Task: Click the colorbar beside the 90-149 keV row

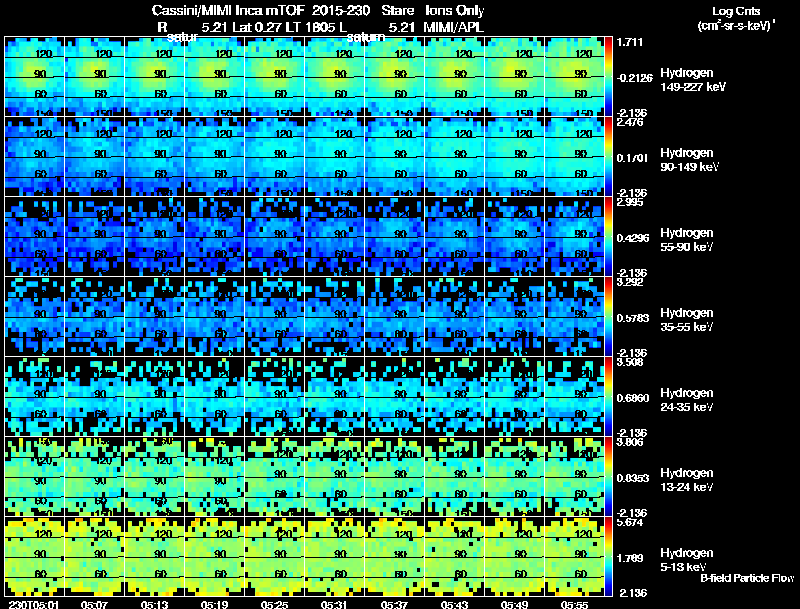Action: (x=608, y=157)
